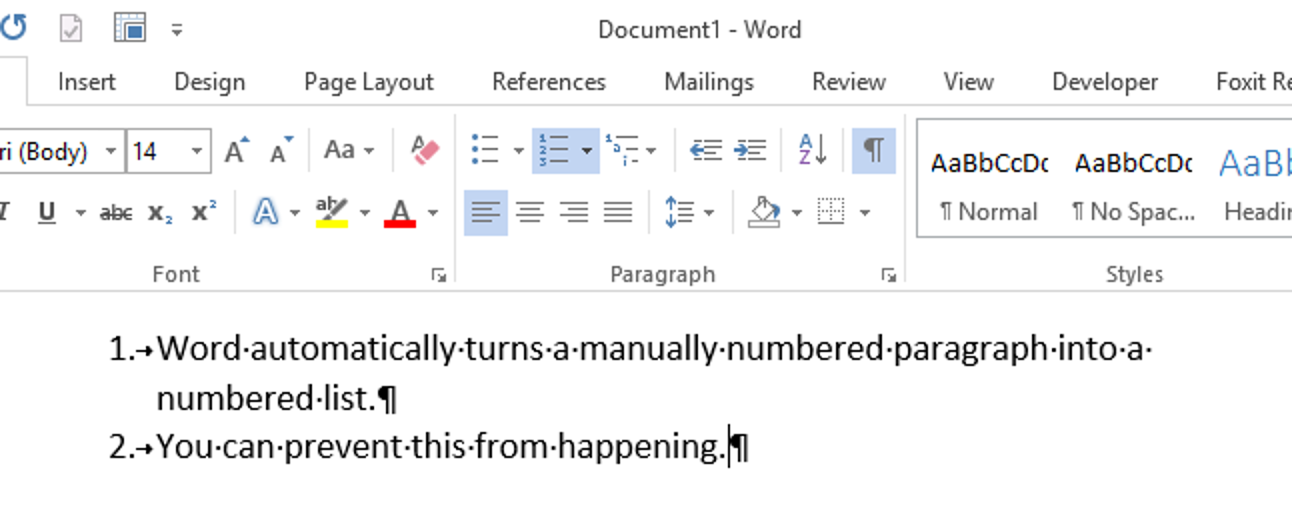Switch to the Design tab
Screen dimensions: 1292x524
209,82
